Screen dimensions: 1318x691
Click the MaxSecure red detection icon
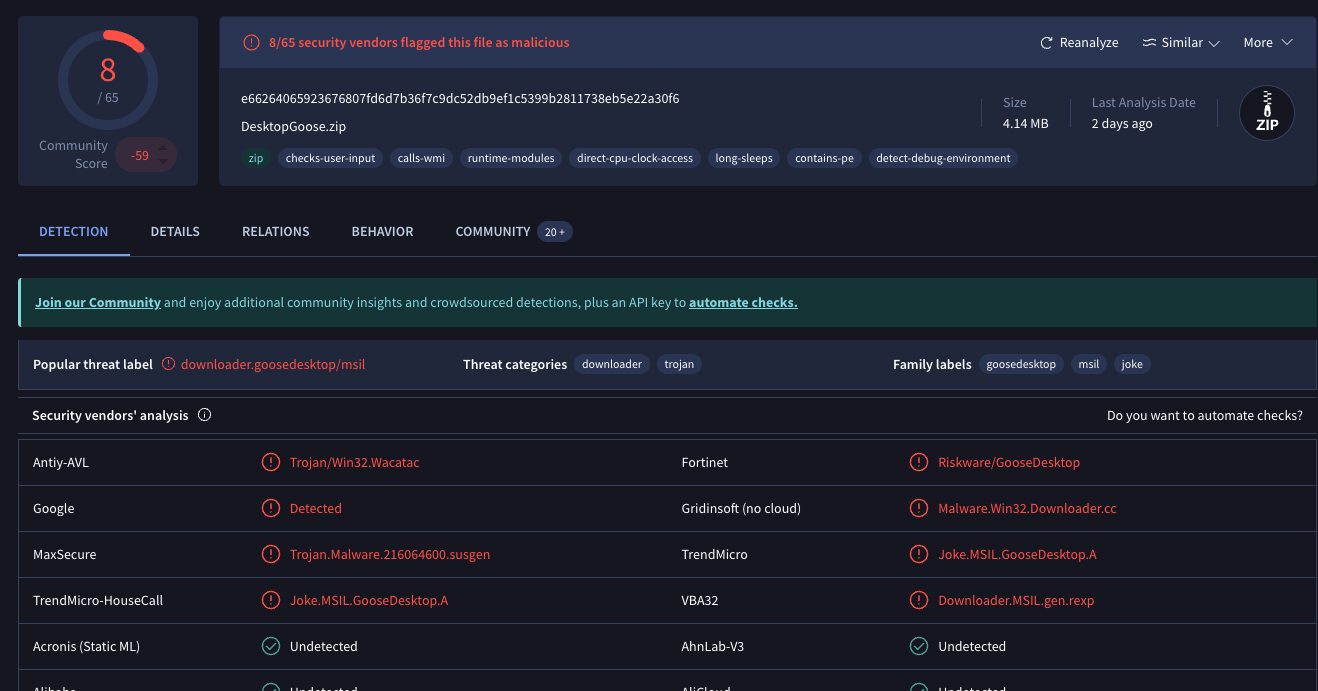coord(270,554)
